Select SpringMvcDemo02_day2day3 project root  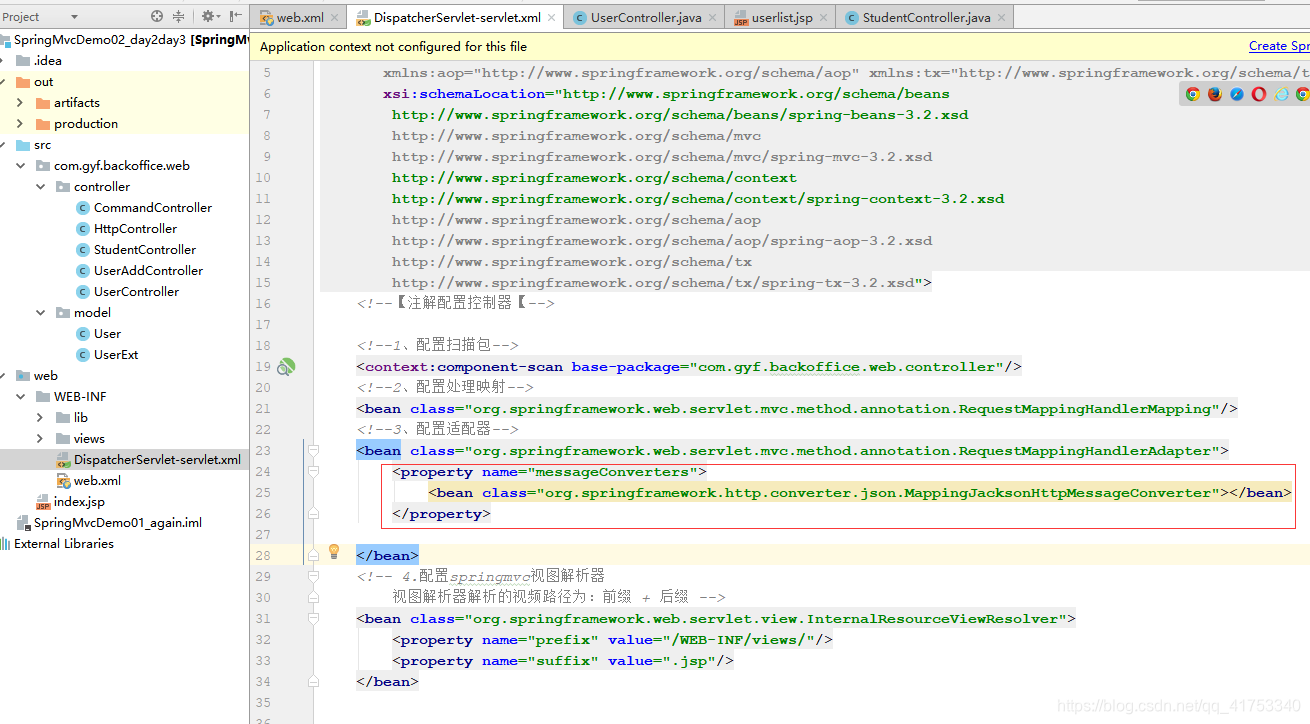[124, 40]
